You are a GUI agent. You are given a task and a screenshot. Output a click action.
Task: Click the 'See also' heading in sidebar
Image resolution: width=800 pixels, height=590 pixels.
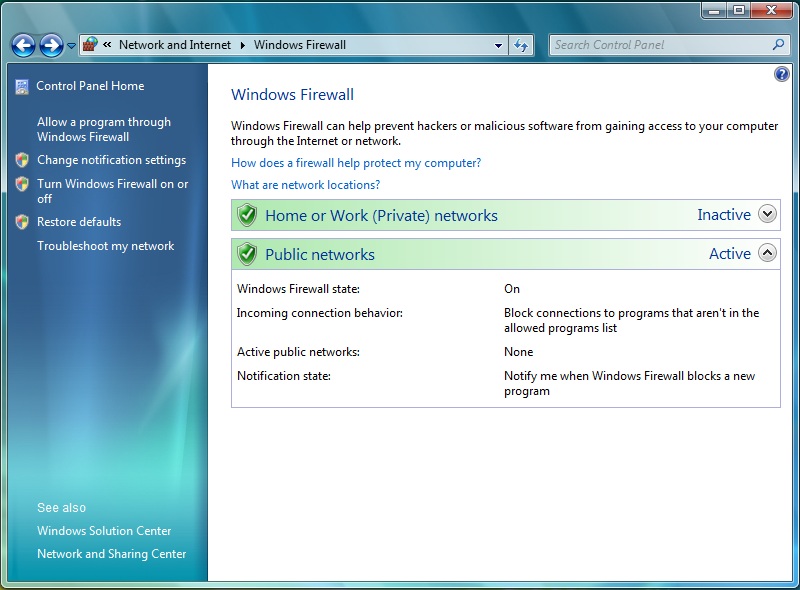tap(61, 507)
